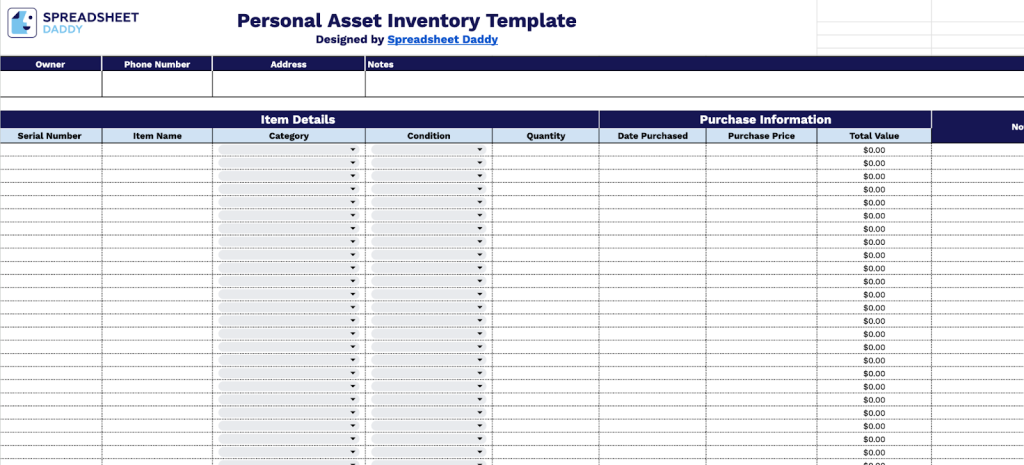Image resolution: width=1024 pixels, height=465 pixels.
Task: Click the Date Purchased column header
Action: 652,136
